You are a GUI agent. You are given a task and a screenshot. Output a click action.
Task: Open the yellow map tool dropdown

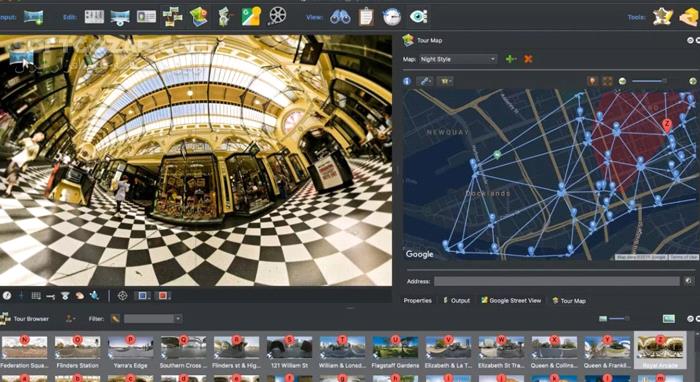445,81
